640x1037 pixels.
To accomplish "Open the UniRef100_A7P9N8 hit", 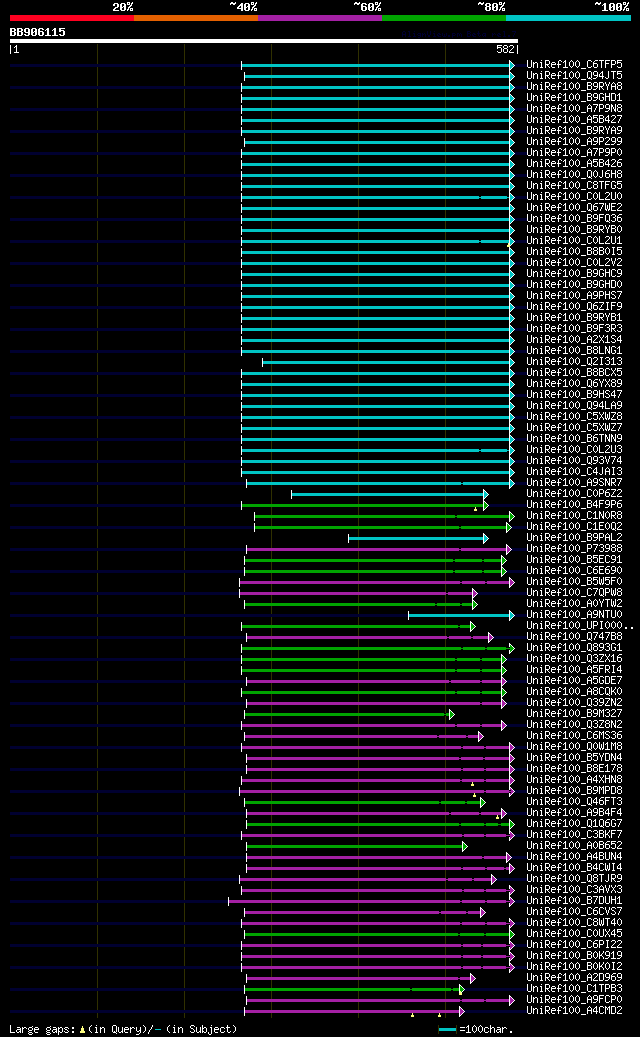I will click(574, 108).
